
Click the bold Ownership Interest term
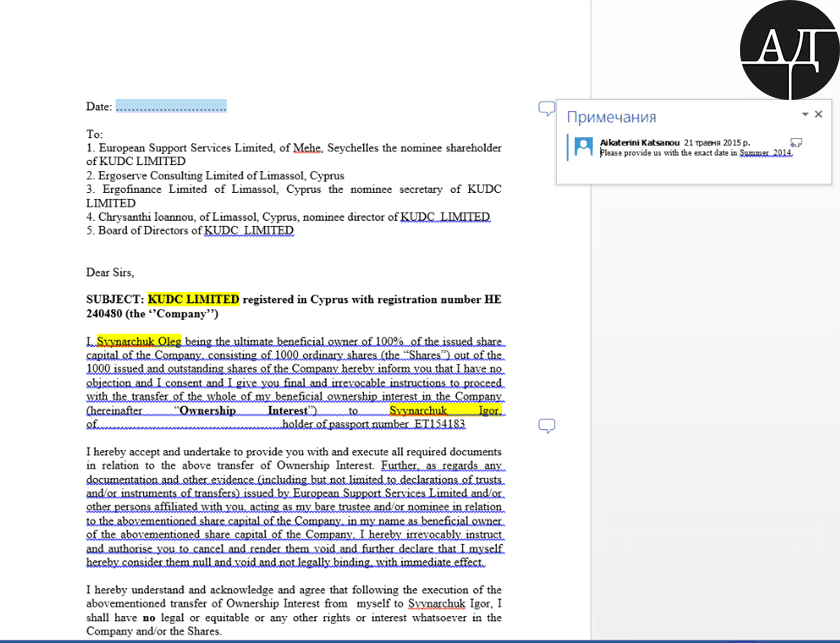[245, 410]
